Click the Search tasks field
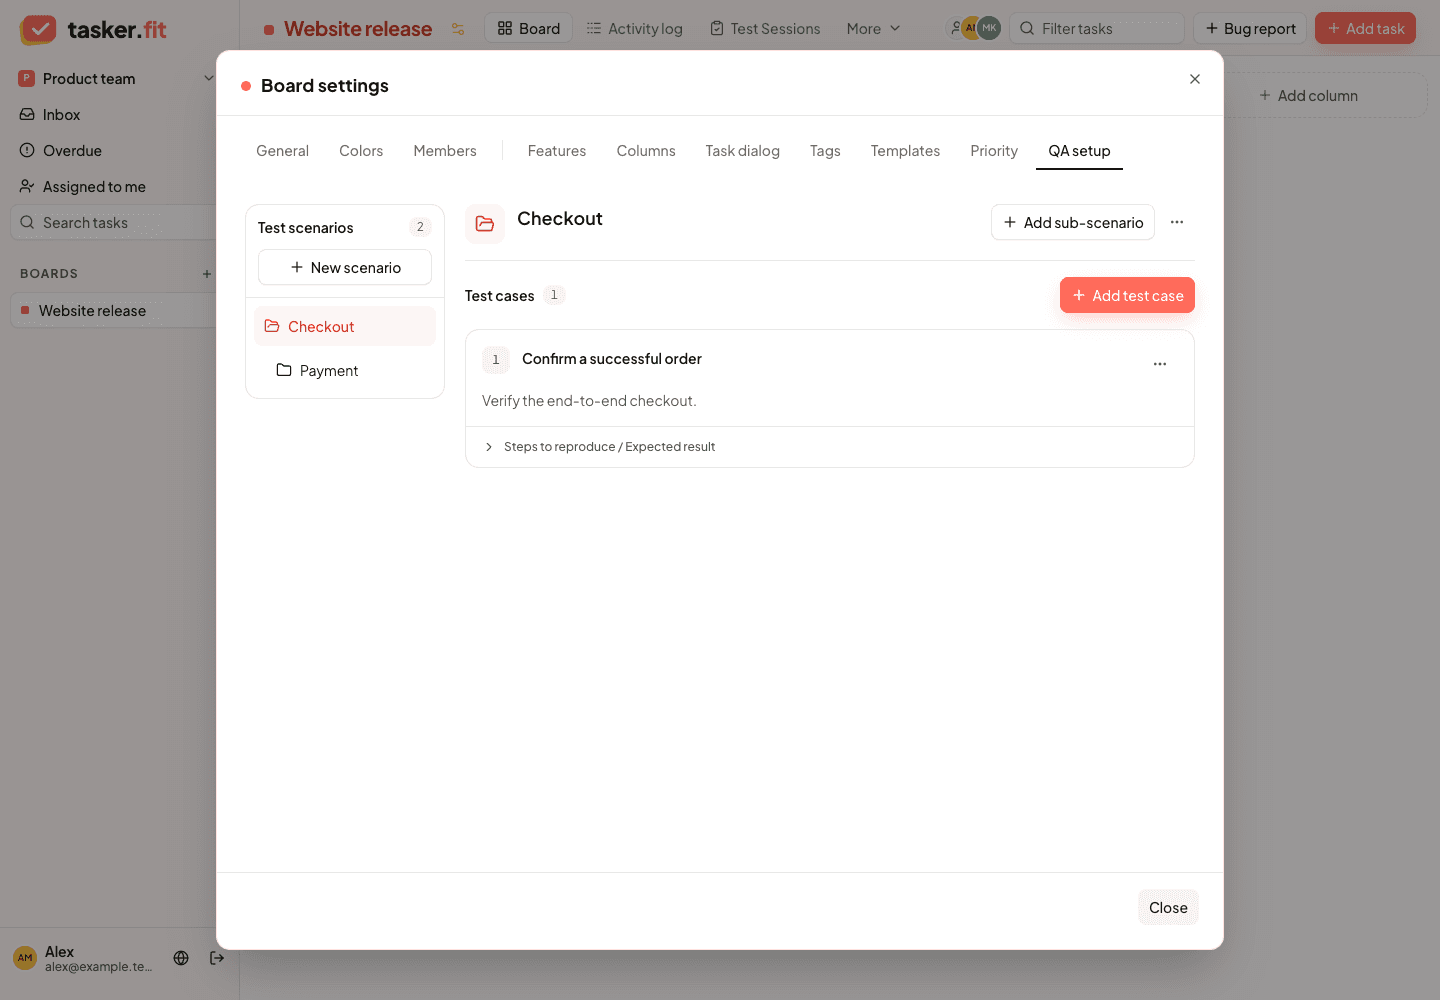The height and width of the screenshot is (1000, 1440). coord(113,223)
